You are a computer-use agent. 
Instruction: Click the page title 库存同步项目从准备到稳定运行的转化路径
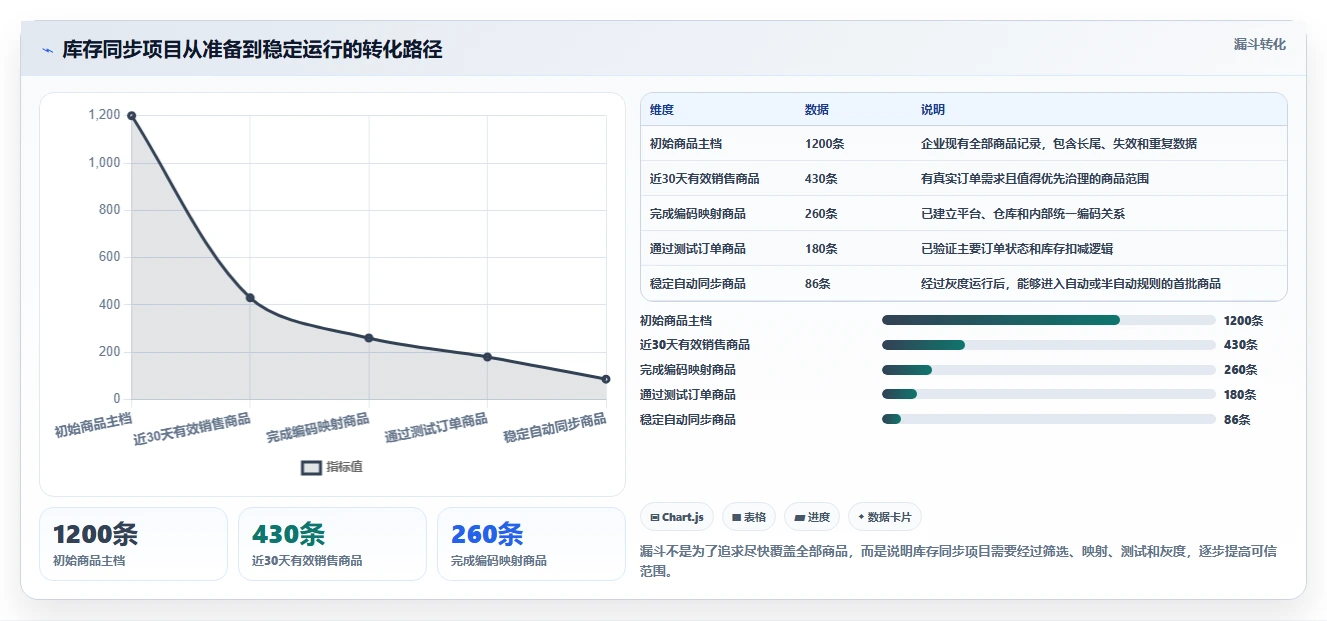tap(252, 50)
